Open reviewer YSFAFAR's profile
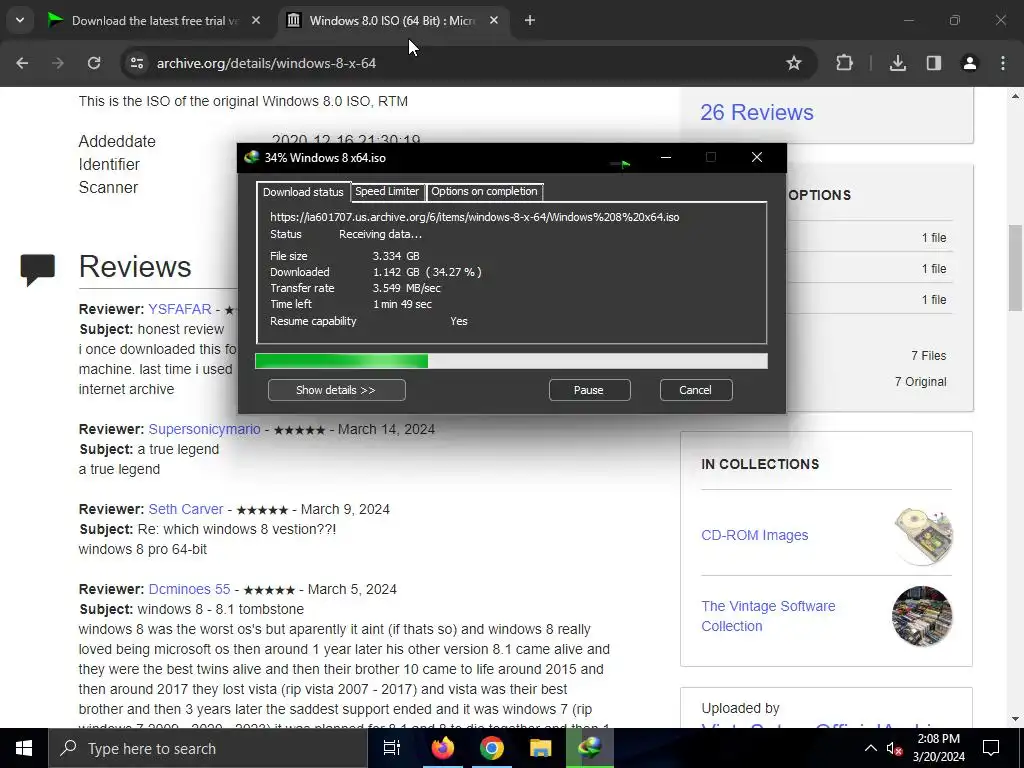Screen dimensions: 1024x768 (x=180, y=309)
